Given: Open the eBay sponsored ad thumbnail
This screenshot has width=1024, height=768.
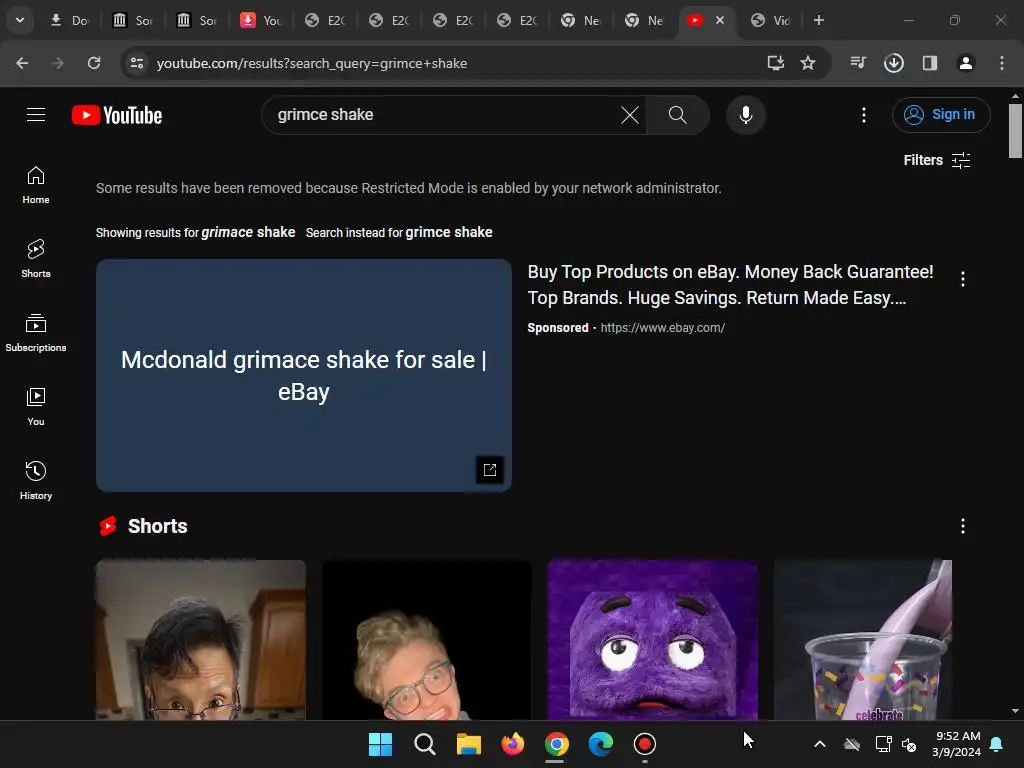Looking at the screenshot, I should [304, 376].
